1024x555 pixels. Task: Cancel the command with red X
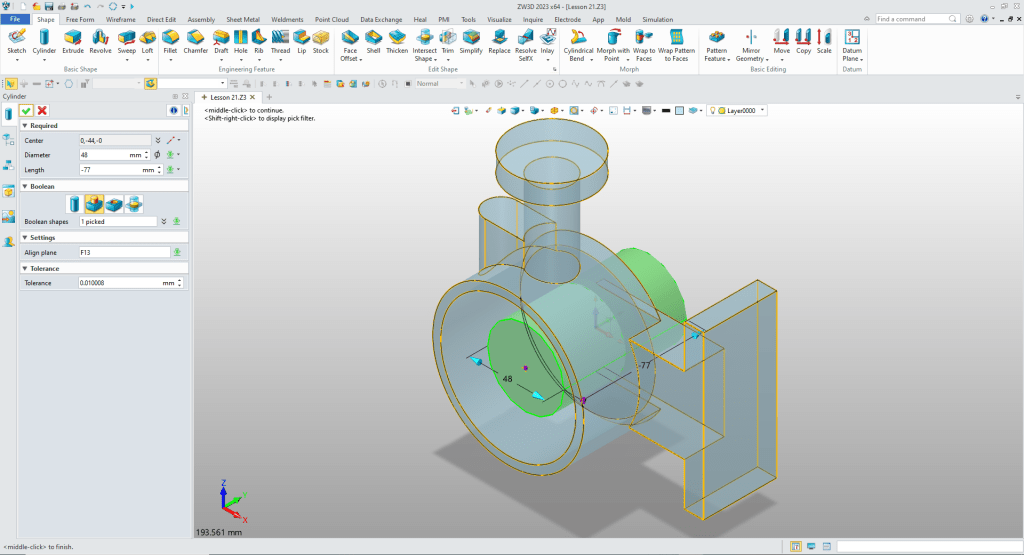pos(42,110)
